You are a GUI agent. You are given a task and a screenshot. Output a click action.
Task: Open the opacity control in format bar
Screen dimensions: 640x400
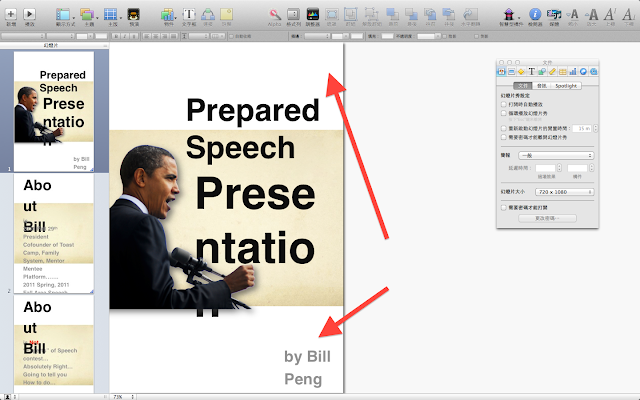tap(427, 36)
